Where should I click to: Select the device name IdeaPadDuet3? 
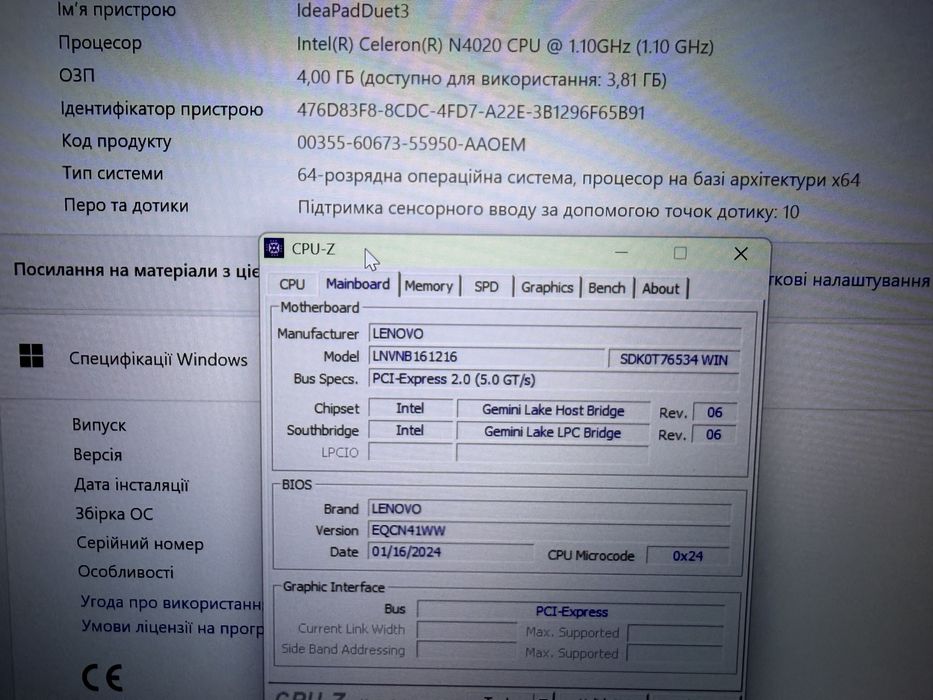click(x=353, y=11)
